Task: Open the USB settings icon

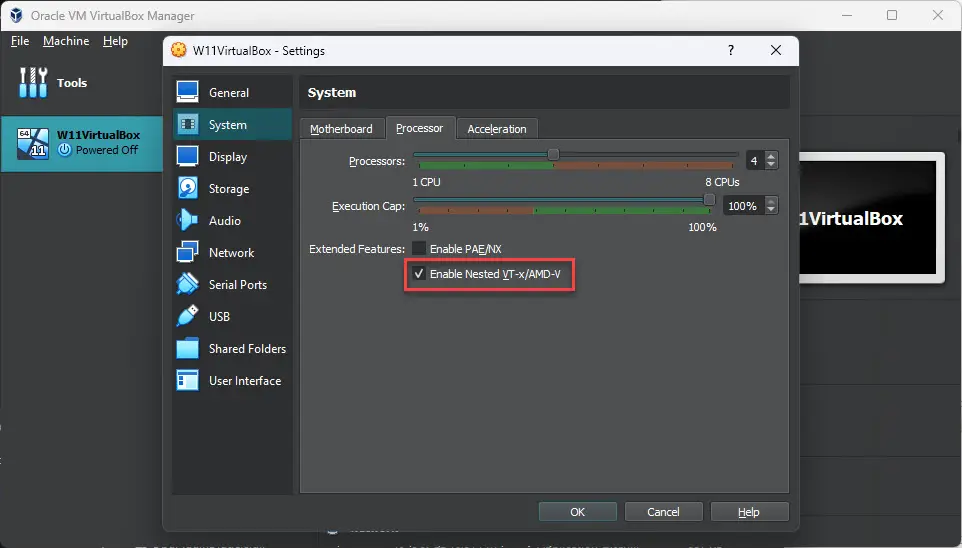Action: point(188,317)
